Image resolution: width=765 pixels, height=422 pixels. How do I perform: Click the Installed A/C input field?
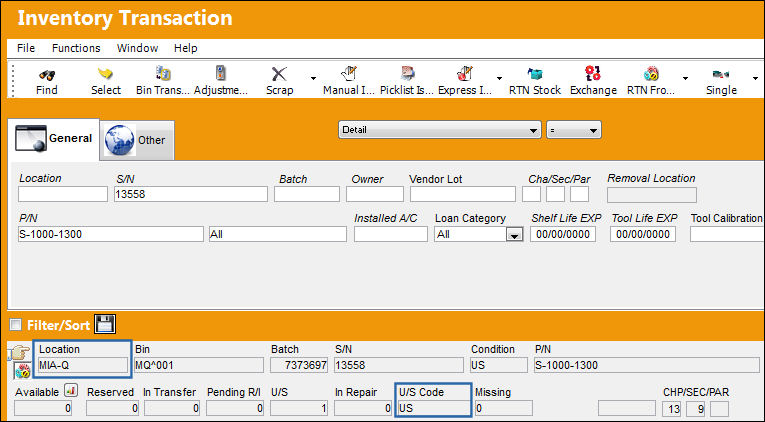[x=391, y=234]
